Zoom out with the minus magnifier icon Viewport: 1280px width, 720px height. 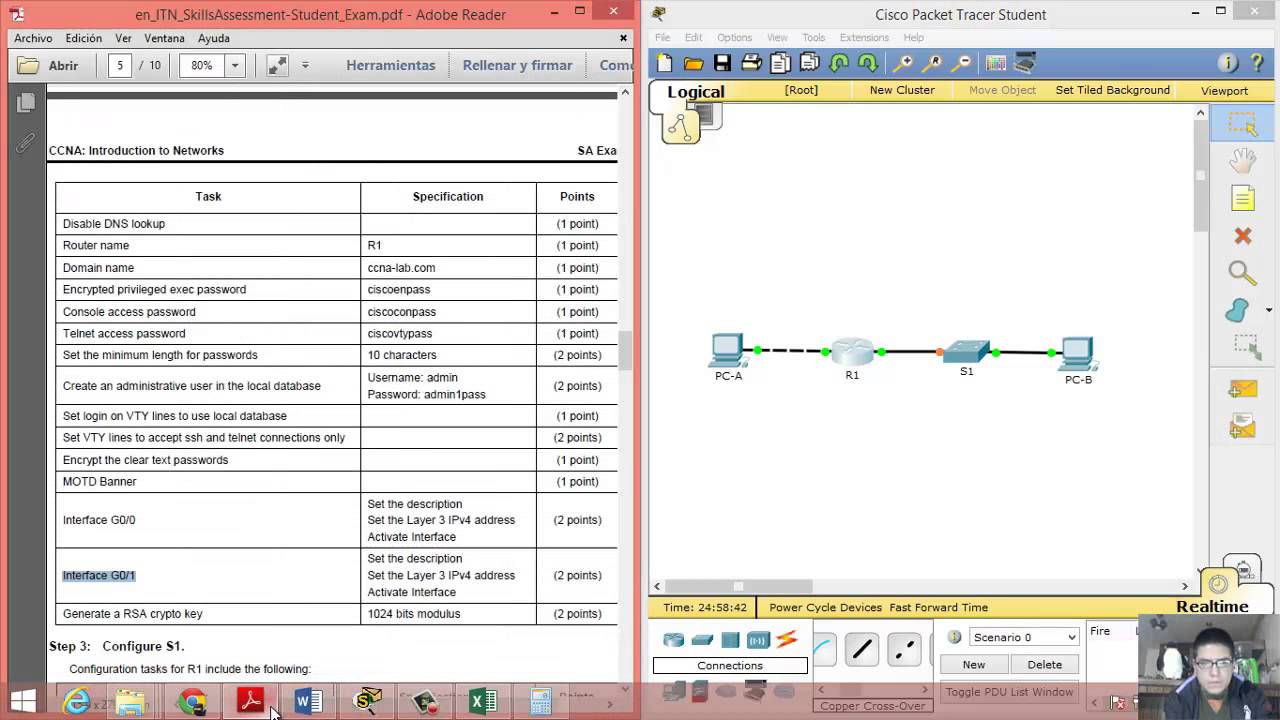tap(960, 63)
